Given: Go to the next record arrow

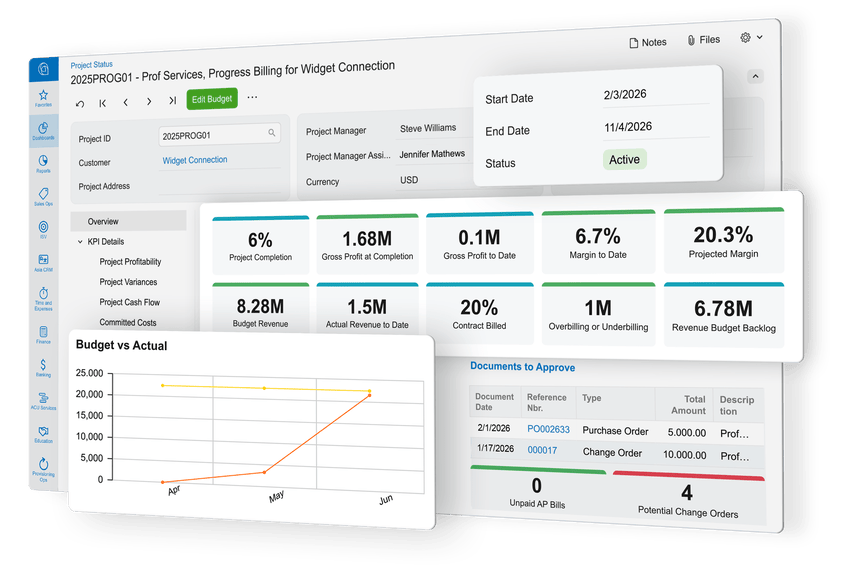Looking at the screenshot, I should pos(149,101).
